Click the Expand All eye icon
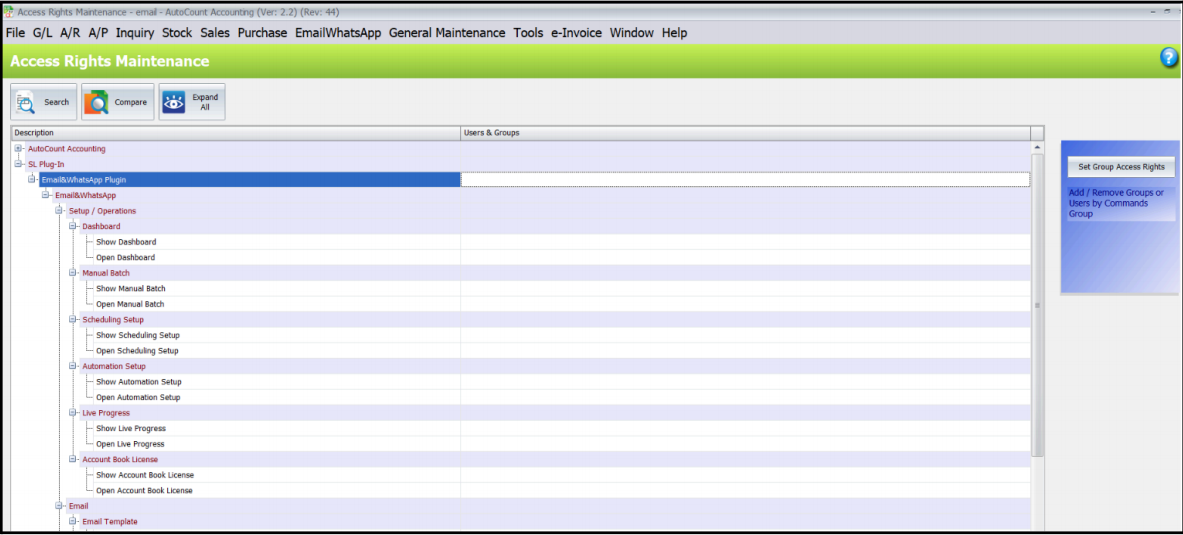Viewport: 1183px width, 535px height. 174,102
